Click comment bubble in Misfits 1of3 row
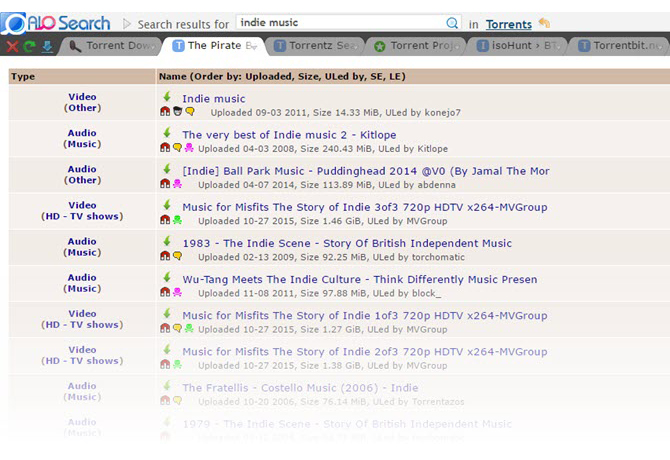 click(177, 328)
